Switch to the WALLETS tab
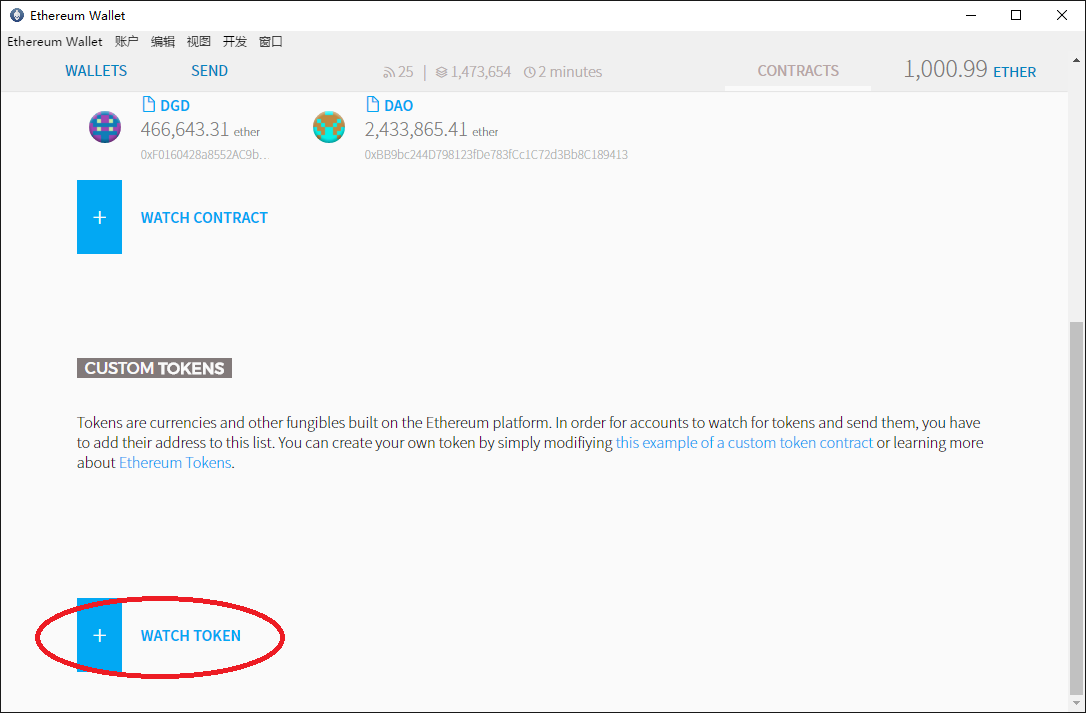Screen dimensions: 1086x713 pos(96,71)
